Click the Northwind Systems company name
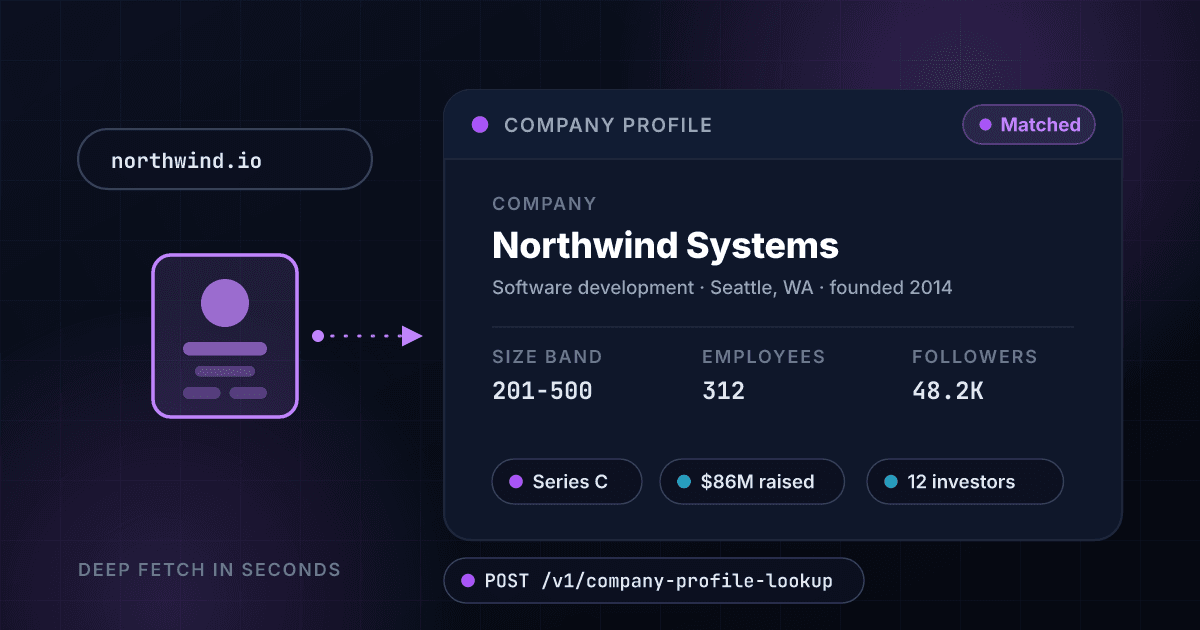Screen dimensions: 1200x630 pyautogui.click(x=665, y=245)
